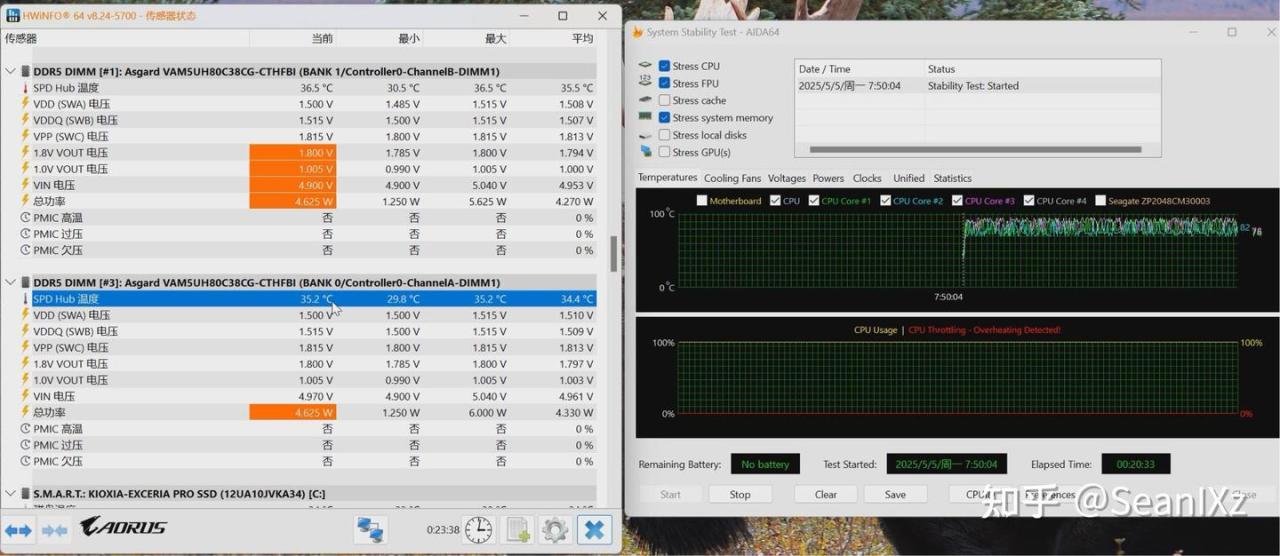Enable the Stress cache checkbox
The image size is (1280, 556).
(664, 100)
